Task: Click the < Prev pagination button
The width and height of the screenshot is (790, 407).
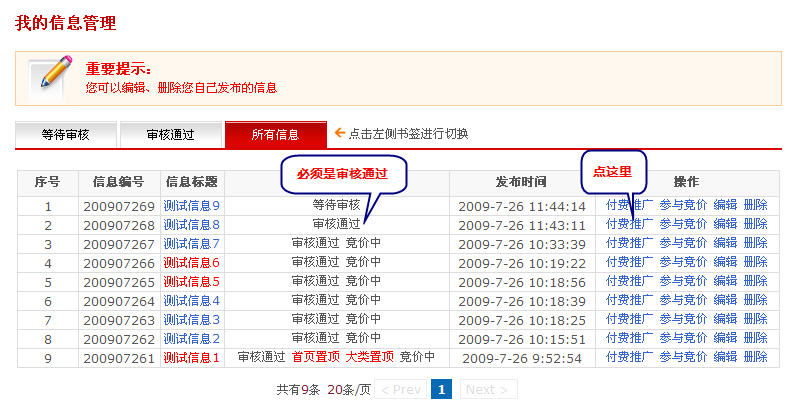Action: (x=400, y=389)
